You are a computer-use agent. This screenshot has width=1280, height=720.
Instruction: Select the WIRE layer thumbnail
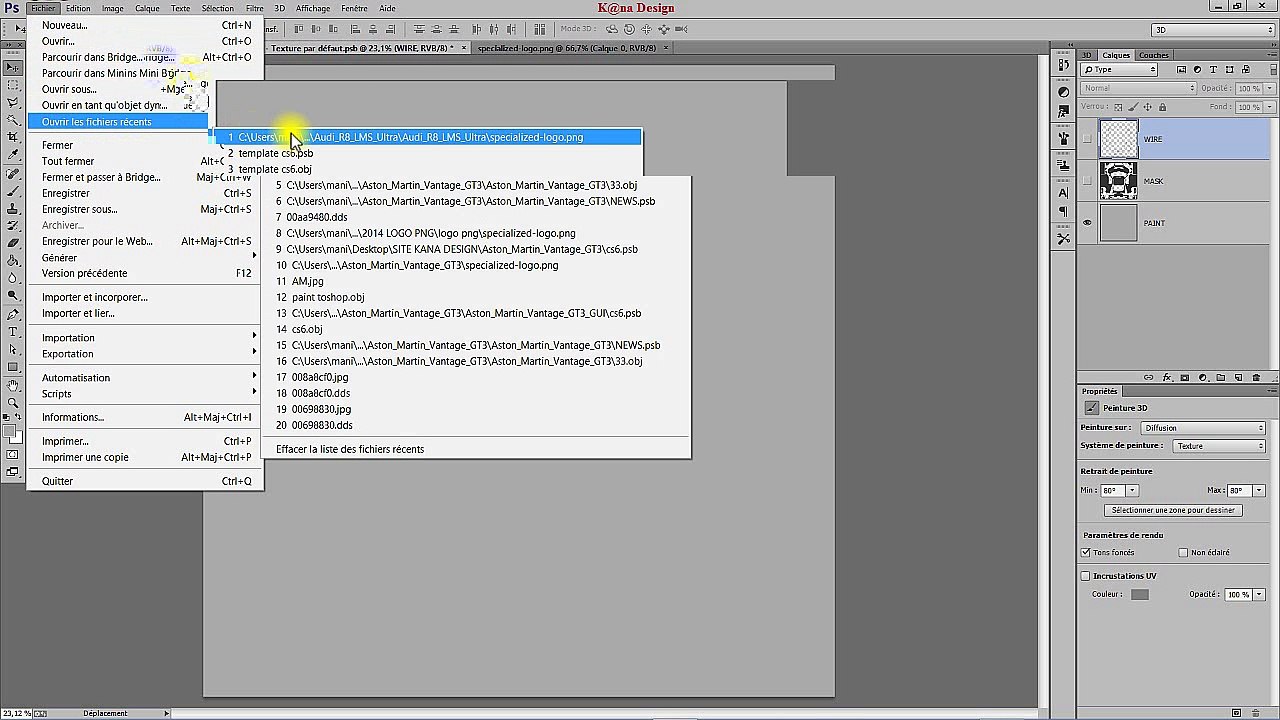tap(1119, 139)
